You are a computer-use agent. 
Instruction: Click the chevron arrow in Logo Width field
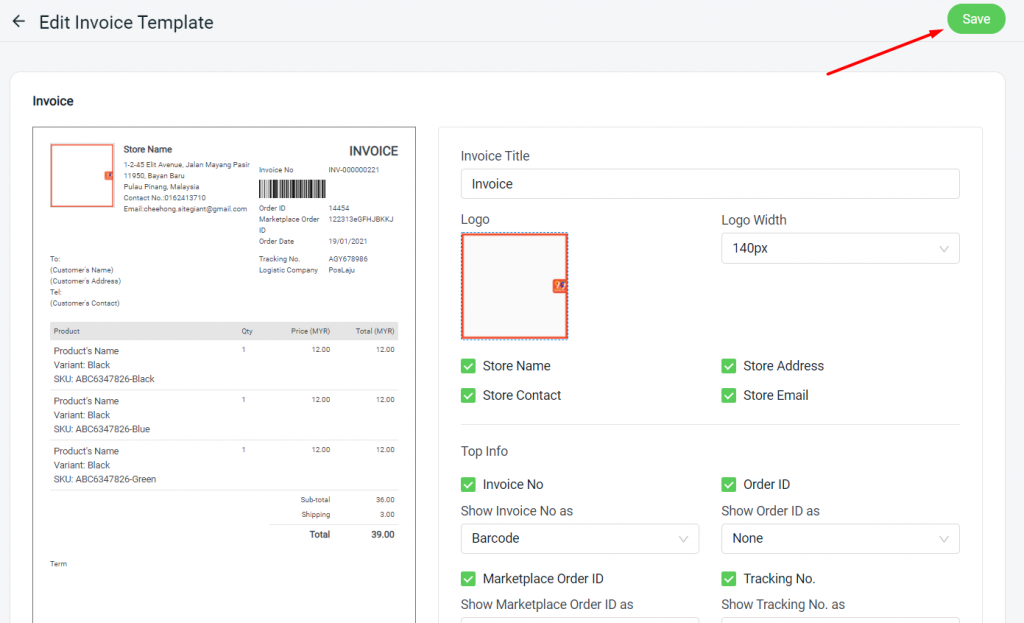944,249
